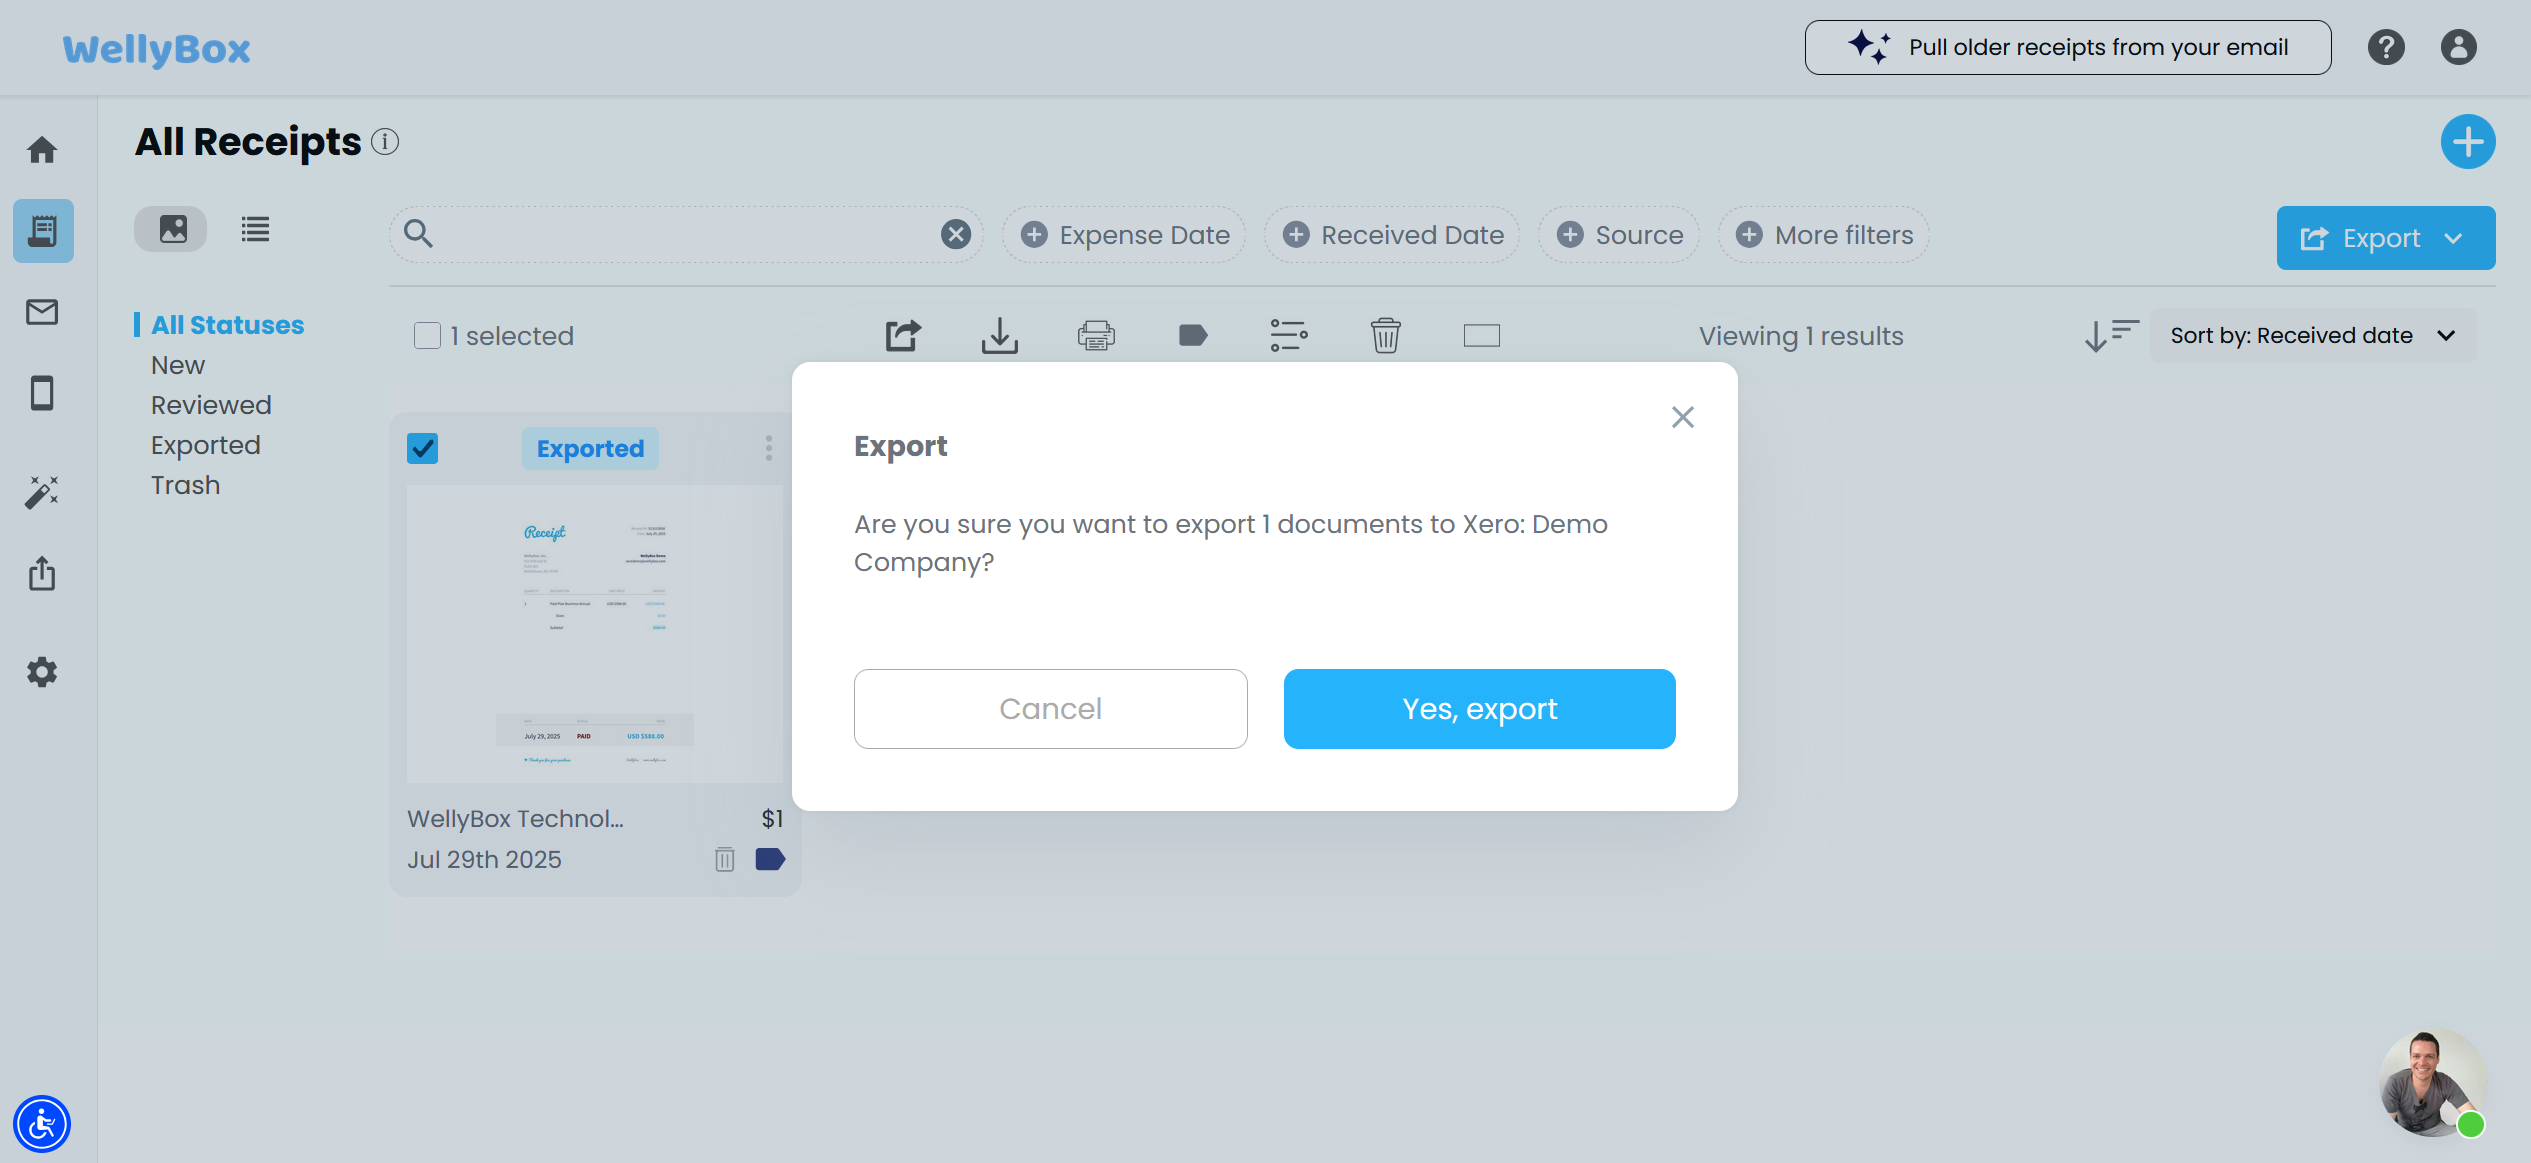Clear the search field with X icon
This screenshot has height=1163, width=2531.
[956, 234]
